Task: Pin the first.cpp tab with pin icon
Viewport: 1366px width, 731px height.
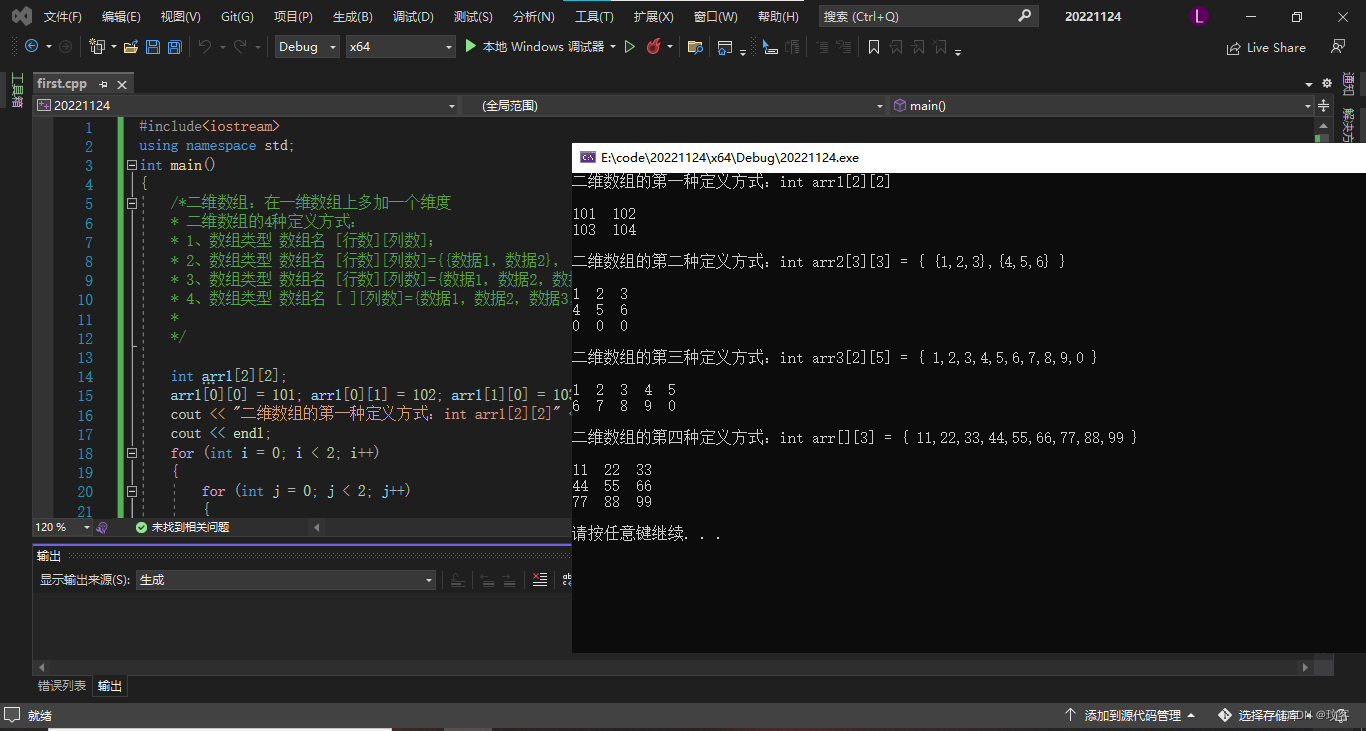Action: point(104,84)
